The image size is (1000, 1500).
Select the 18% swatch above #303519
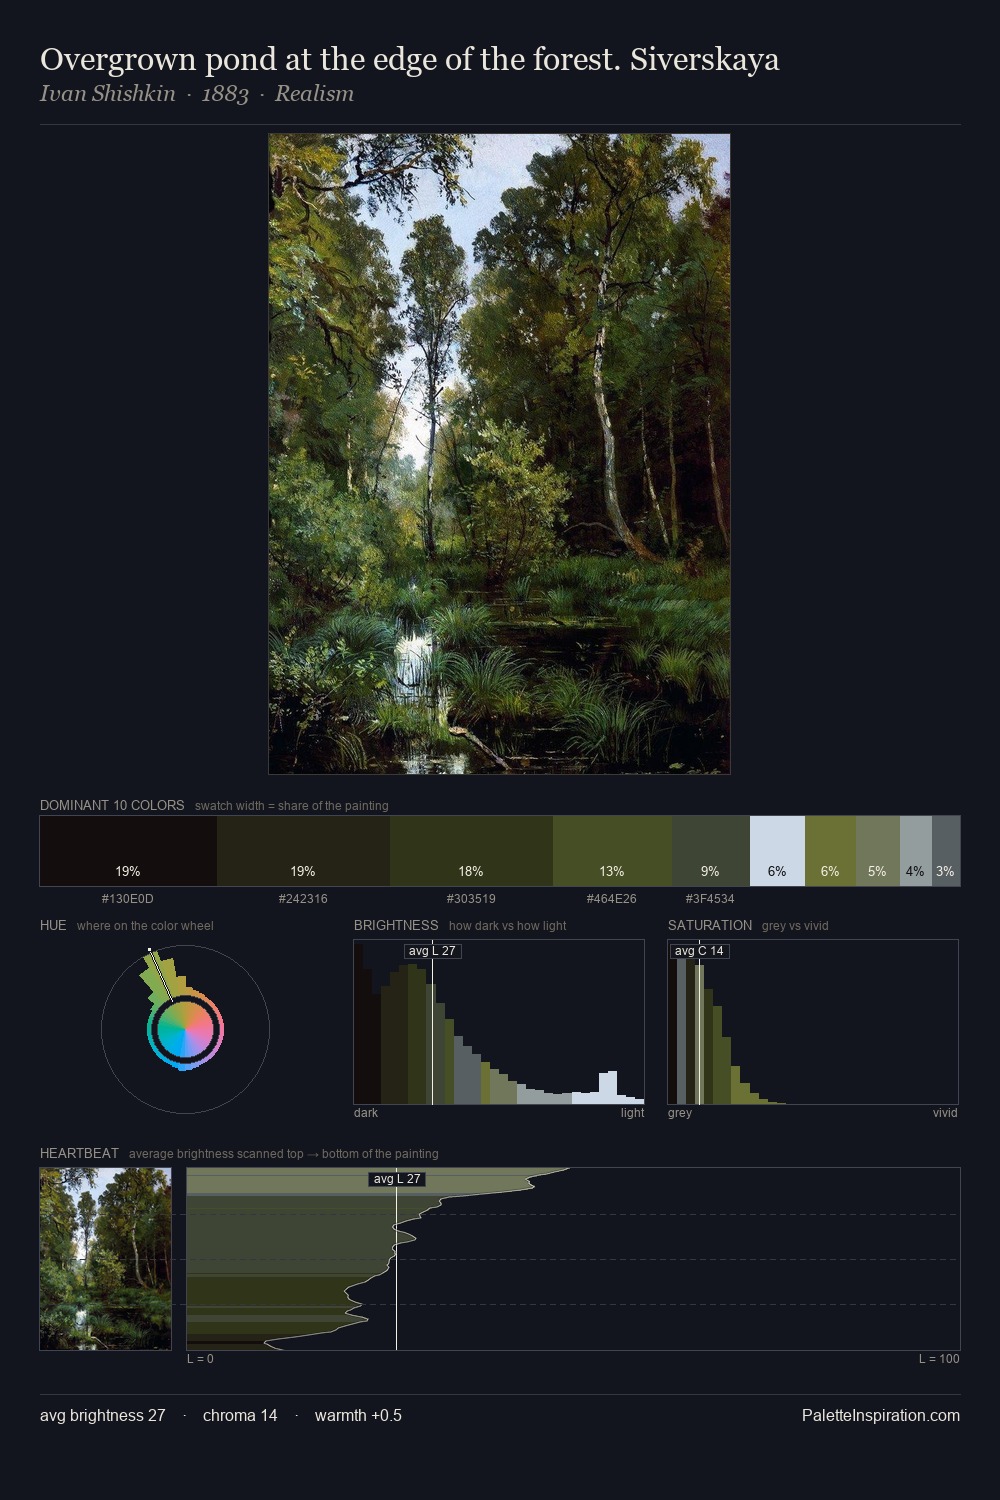click(471, 851)
